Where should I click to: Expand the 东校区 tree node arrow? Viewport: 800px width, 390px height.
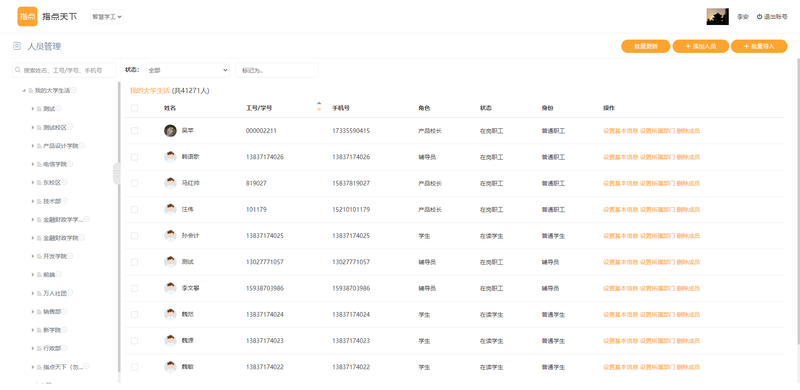(x=33, y=182)
